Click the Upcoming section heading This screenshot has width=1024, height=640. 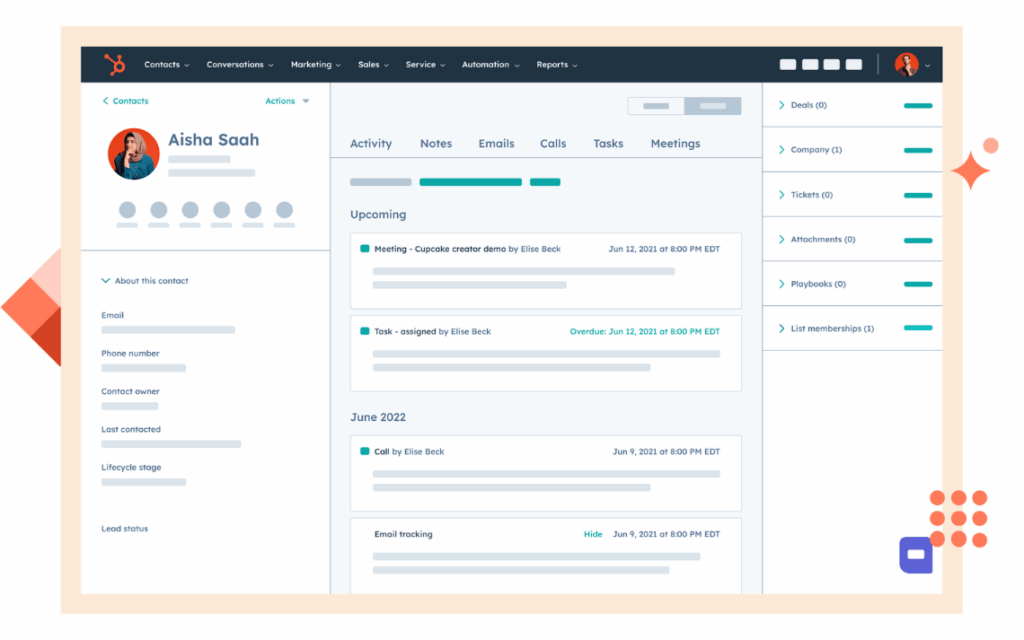(x=378, y=214)
